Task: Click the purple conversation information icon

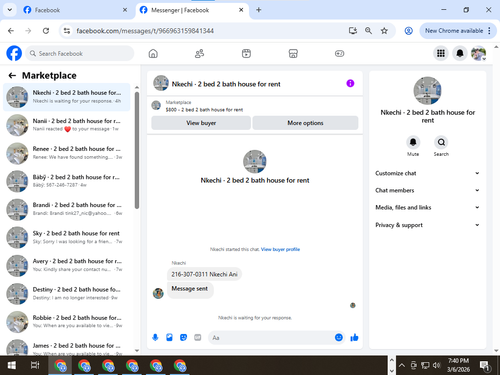Action: tap(350, 83)
